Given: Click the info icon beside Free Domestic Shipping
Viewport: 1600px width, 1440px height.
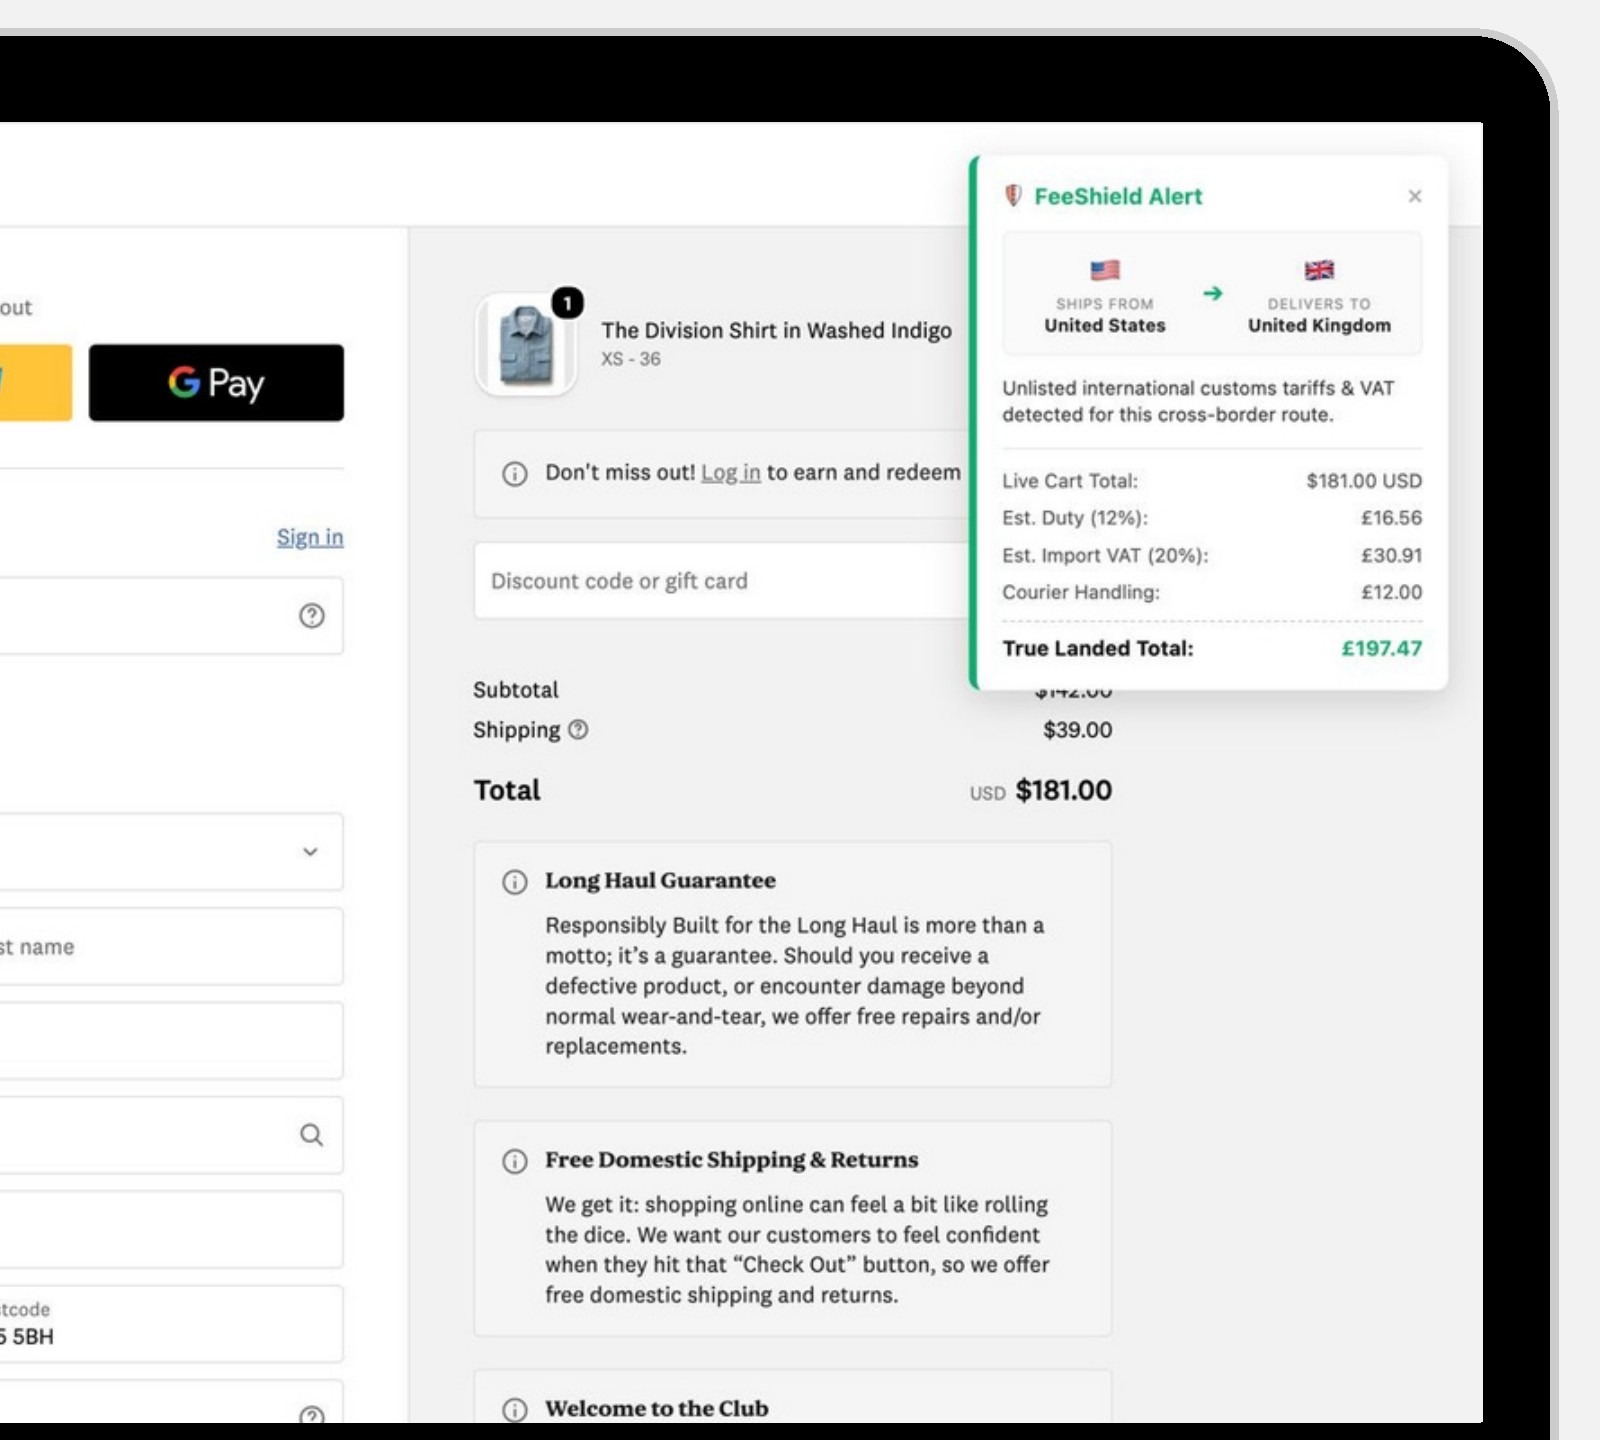Looking at the screenshot, I should point(514,1161).
